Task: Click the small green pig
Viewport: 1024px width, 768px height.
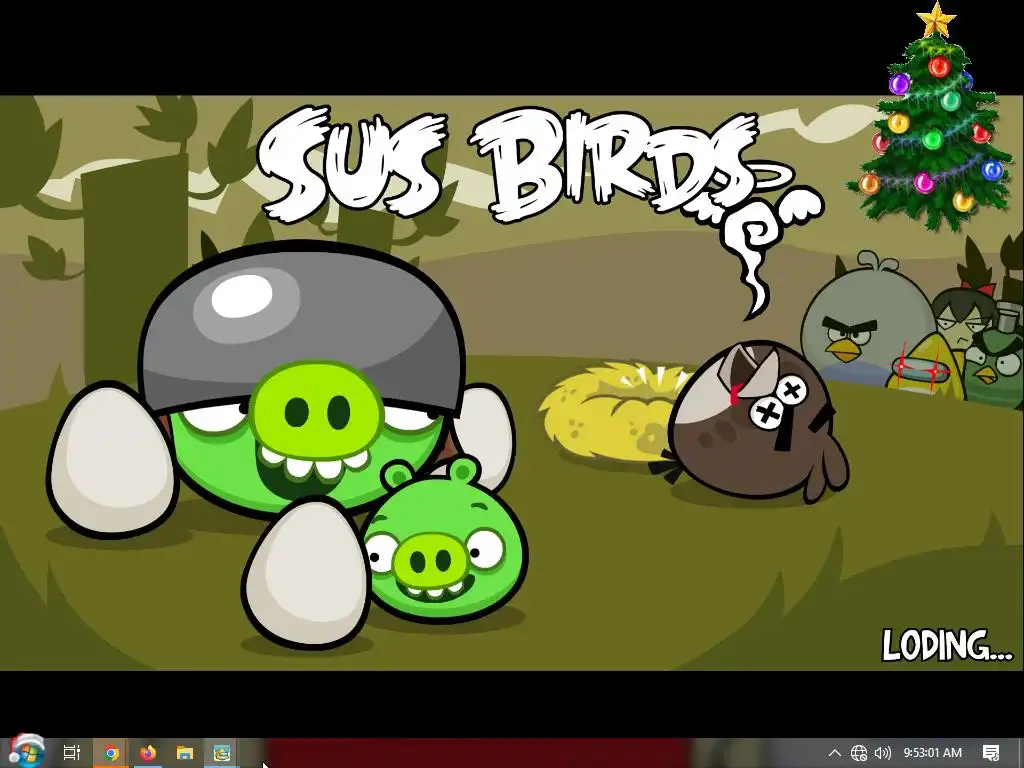Action: tap(445, 541)
